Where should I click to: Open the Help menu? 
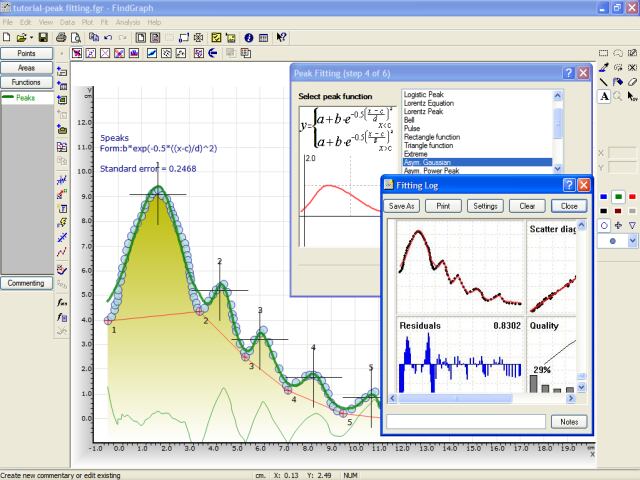click(x=154, y=22)
